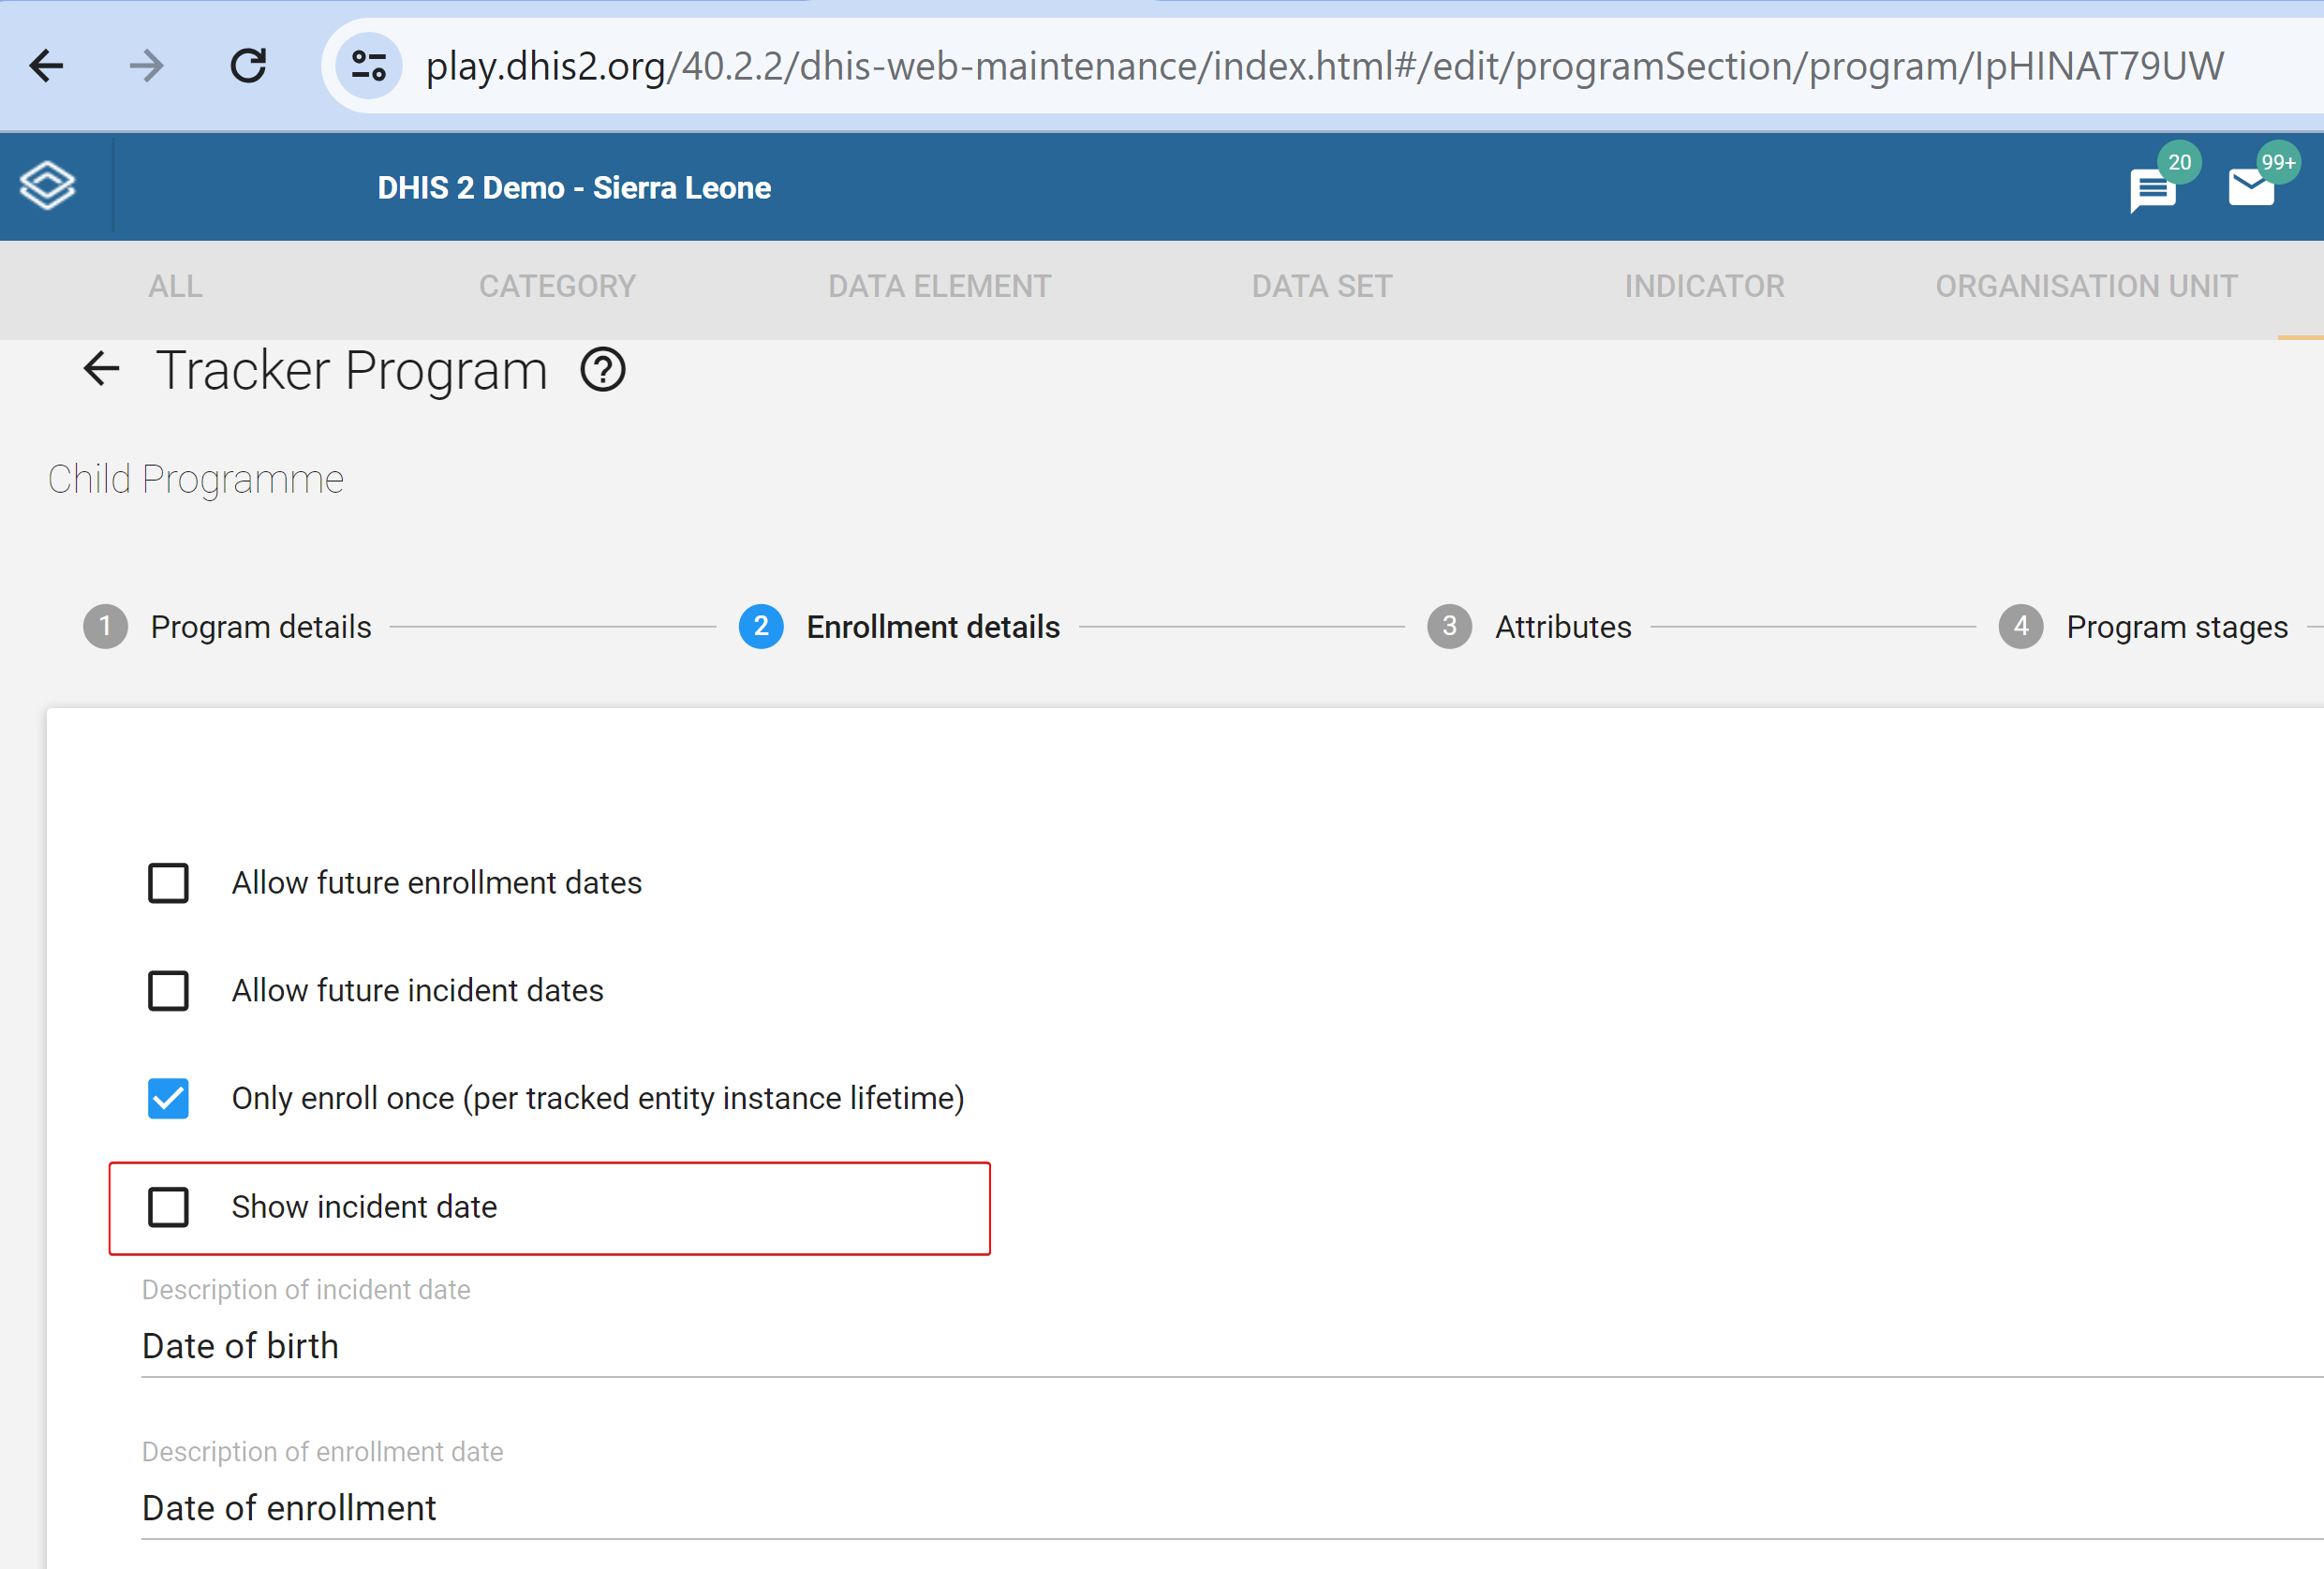The height and width of the screenshot is (1569, 2324).
Task: Open site information icon in address bar
Action: pyautogui.click(x=368, y=66)
